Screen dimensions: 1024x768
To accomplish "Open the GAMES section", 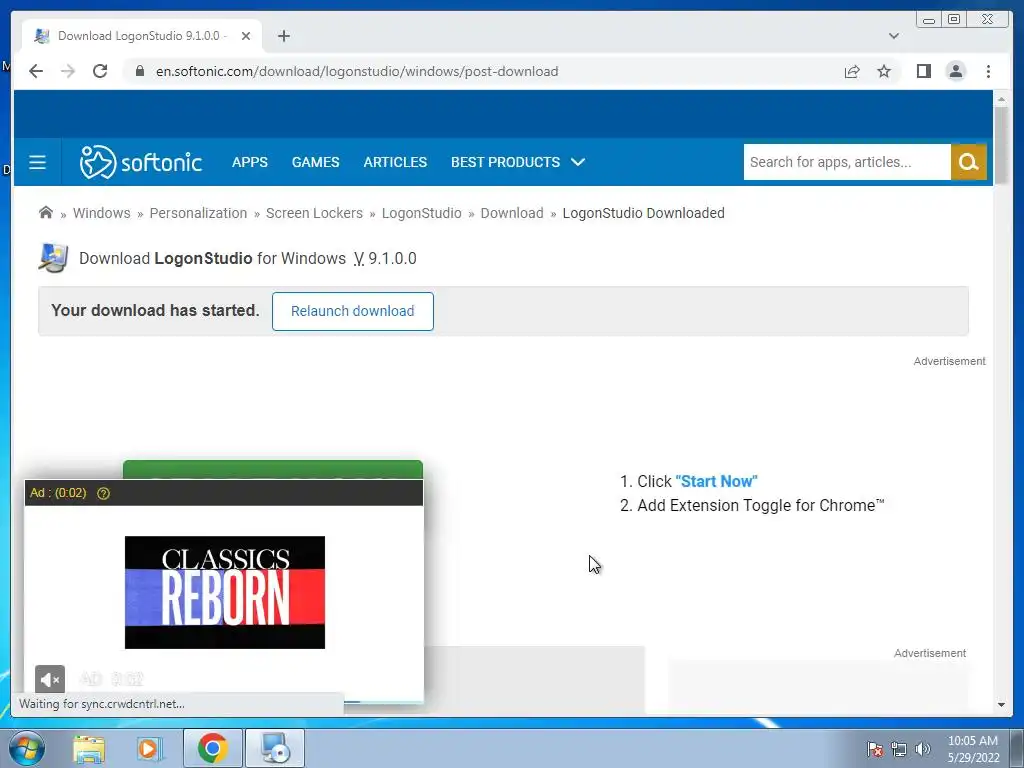I will pyautogui.click(x=315, y=162).
